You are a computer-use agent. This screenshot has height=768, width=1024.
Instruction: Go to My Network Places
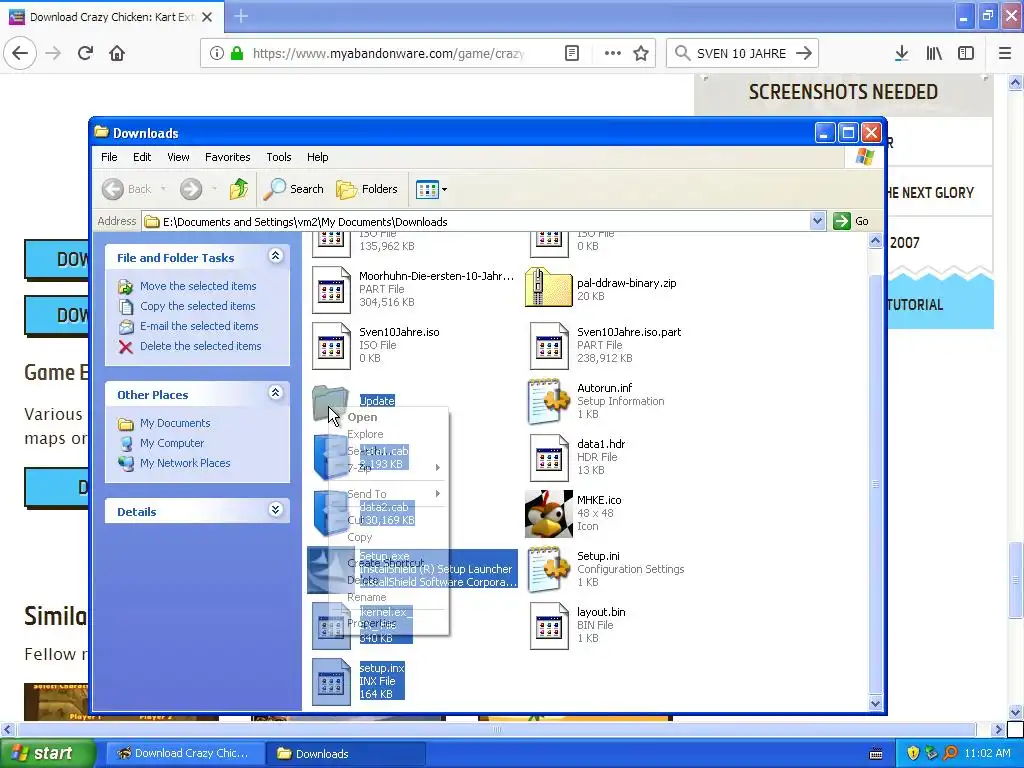tap(185, 463)
